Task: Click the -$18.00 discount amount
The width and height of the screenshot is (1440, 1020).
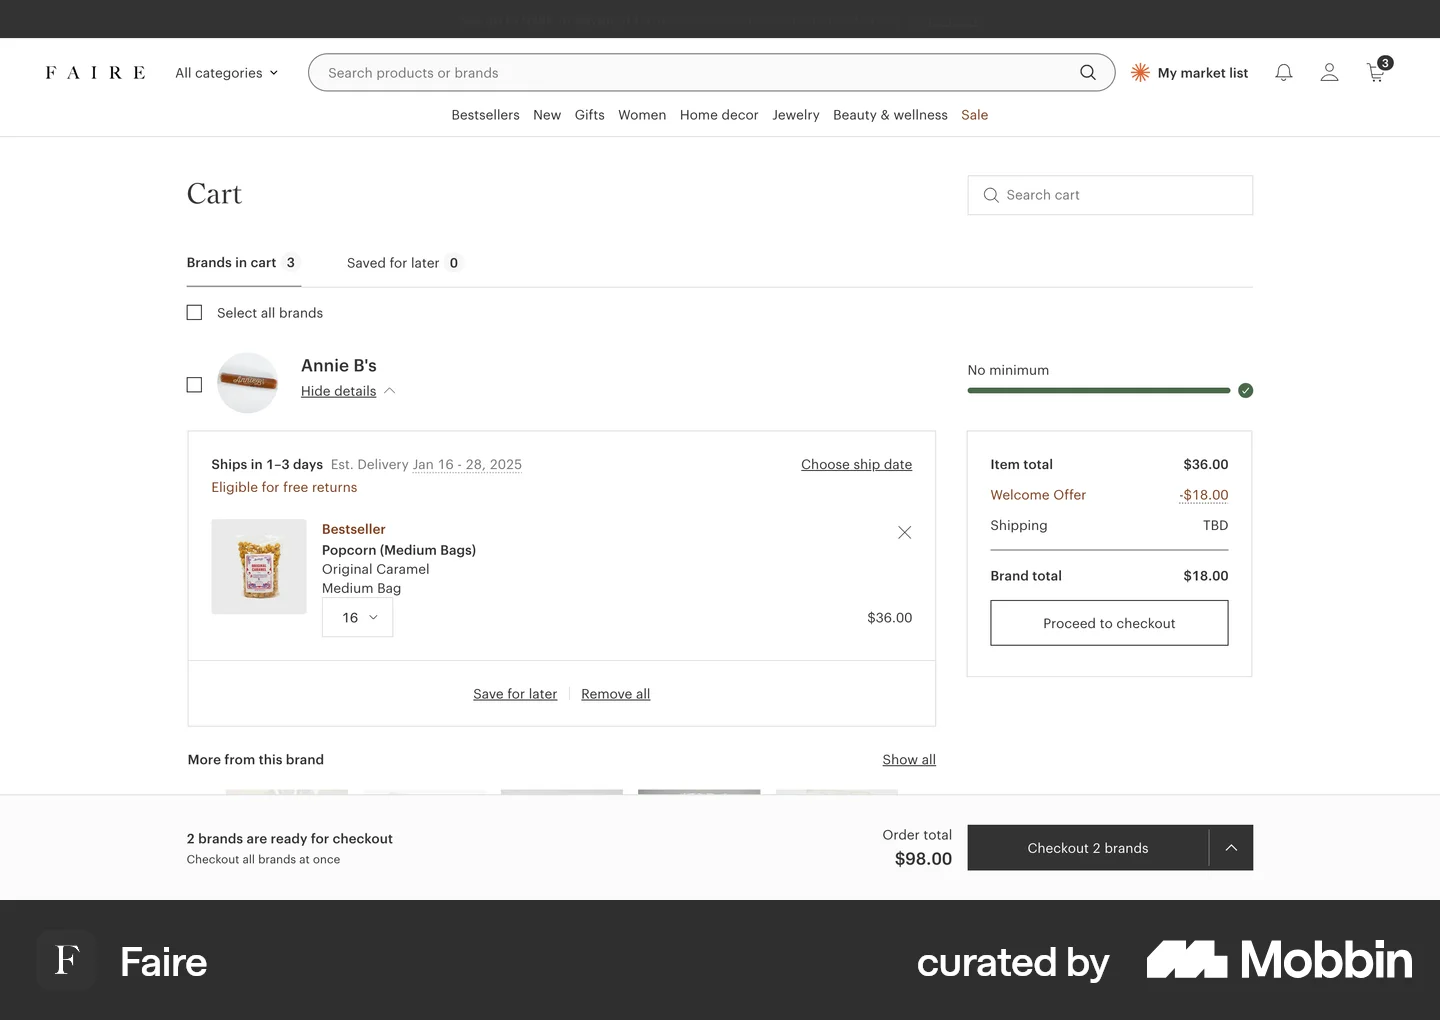Action: click(1204, 495)
